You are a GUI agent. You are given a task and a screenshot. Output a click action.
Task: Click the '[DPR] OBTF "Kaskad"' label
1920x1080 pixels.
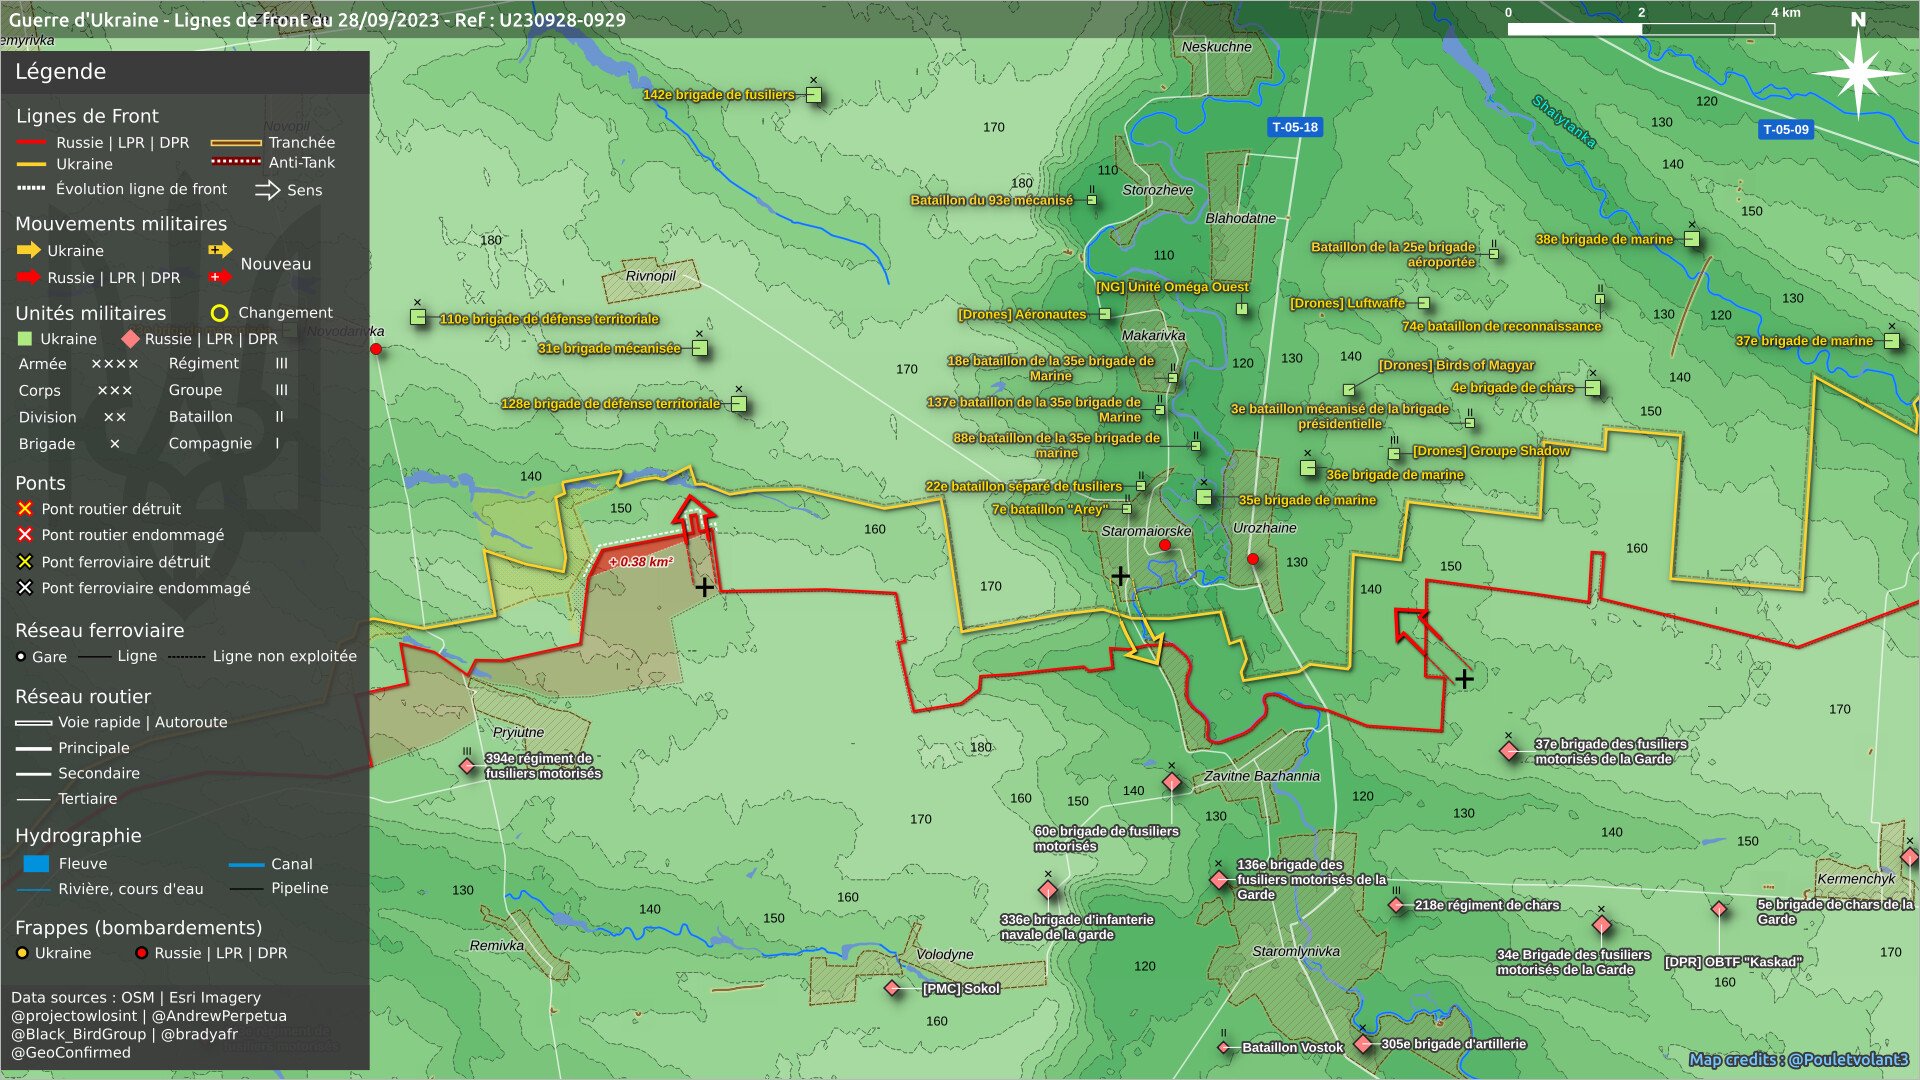click(1733, 962)
